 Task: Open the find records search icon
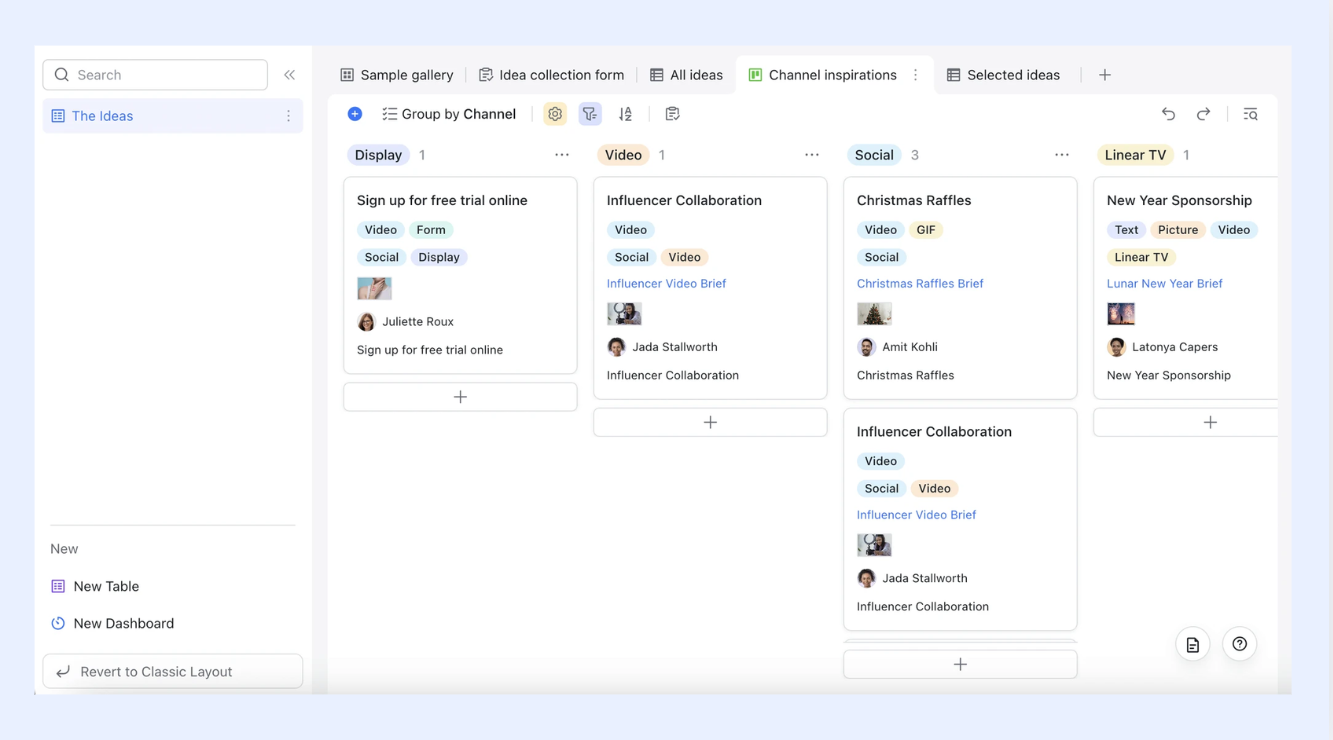tap(1250, 114)
